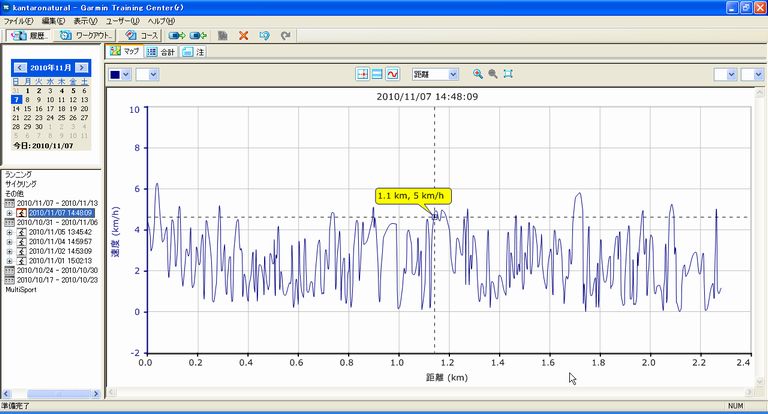Select the ランニング category
The width and height of the screenshot is (768, 414).
click(19, 174)
